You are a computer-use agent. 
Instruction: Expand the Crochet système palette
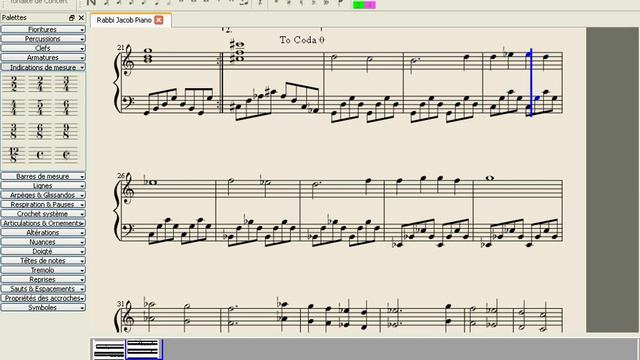[43, 214]
